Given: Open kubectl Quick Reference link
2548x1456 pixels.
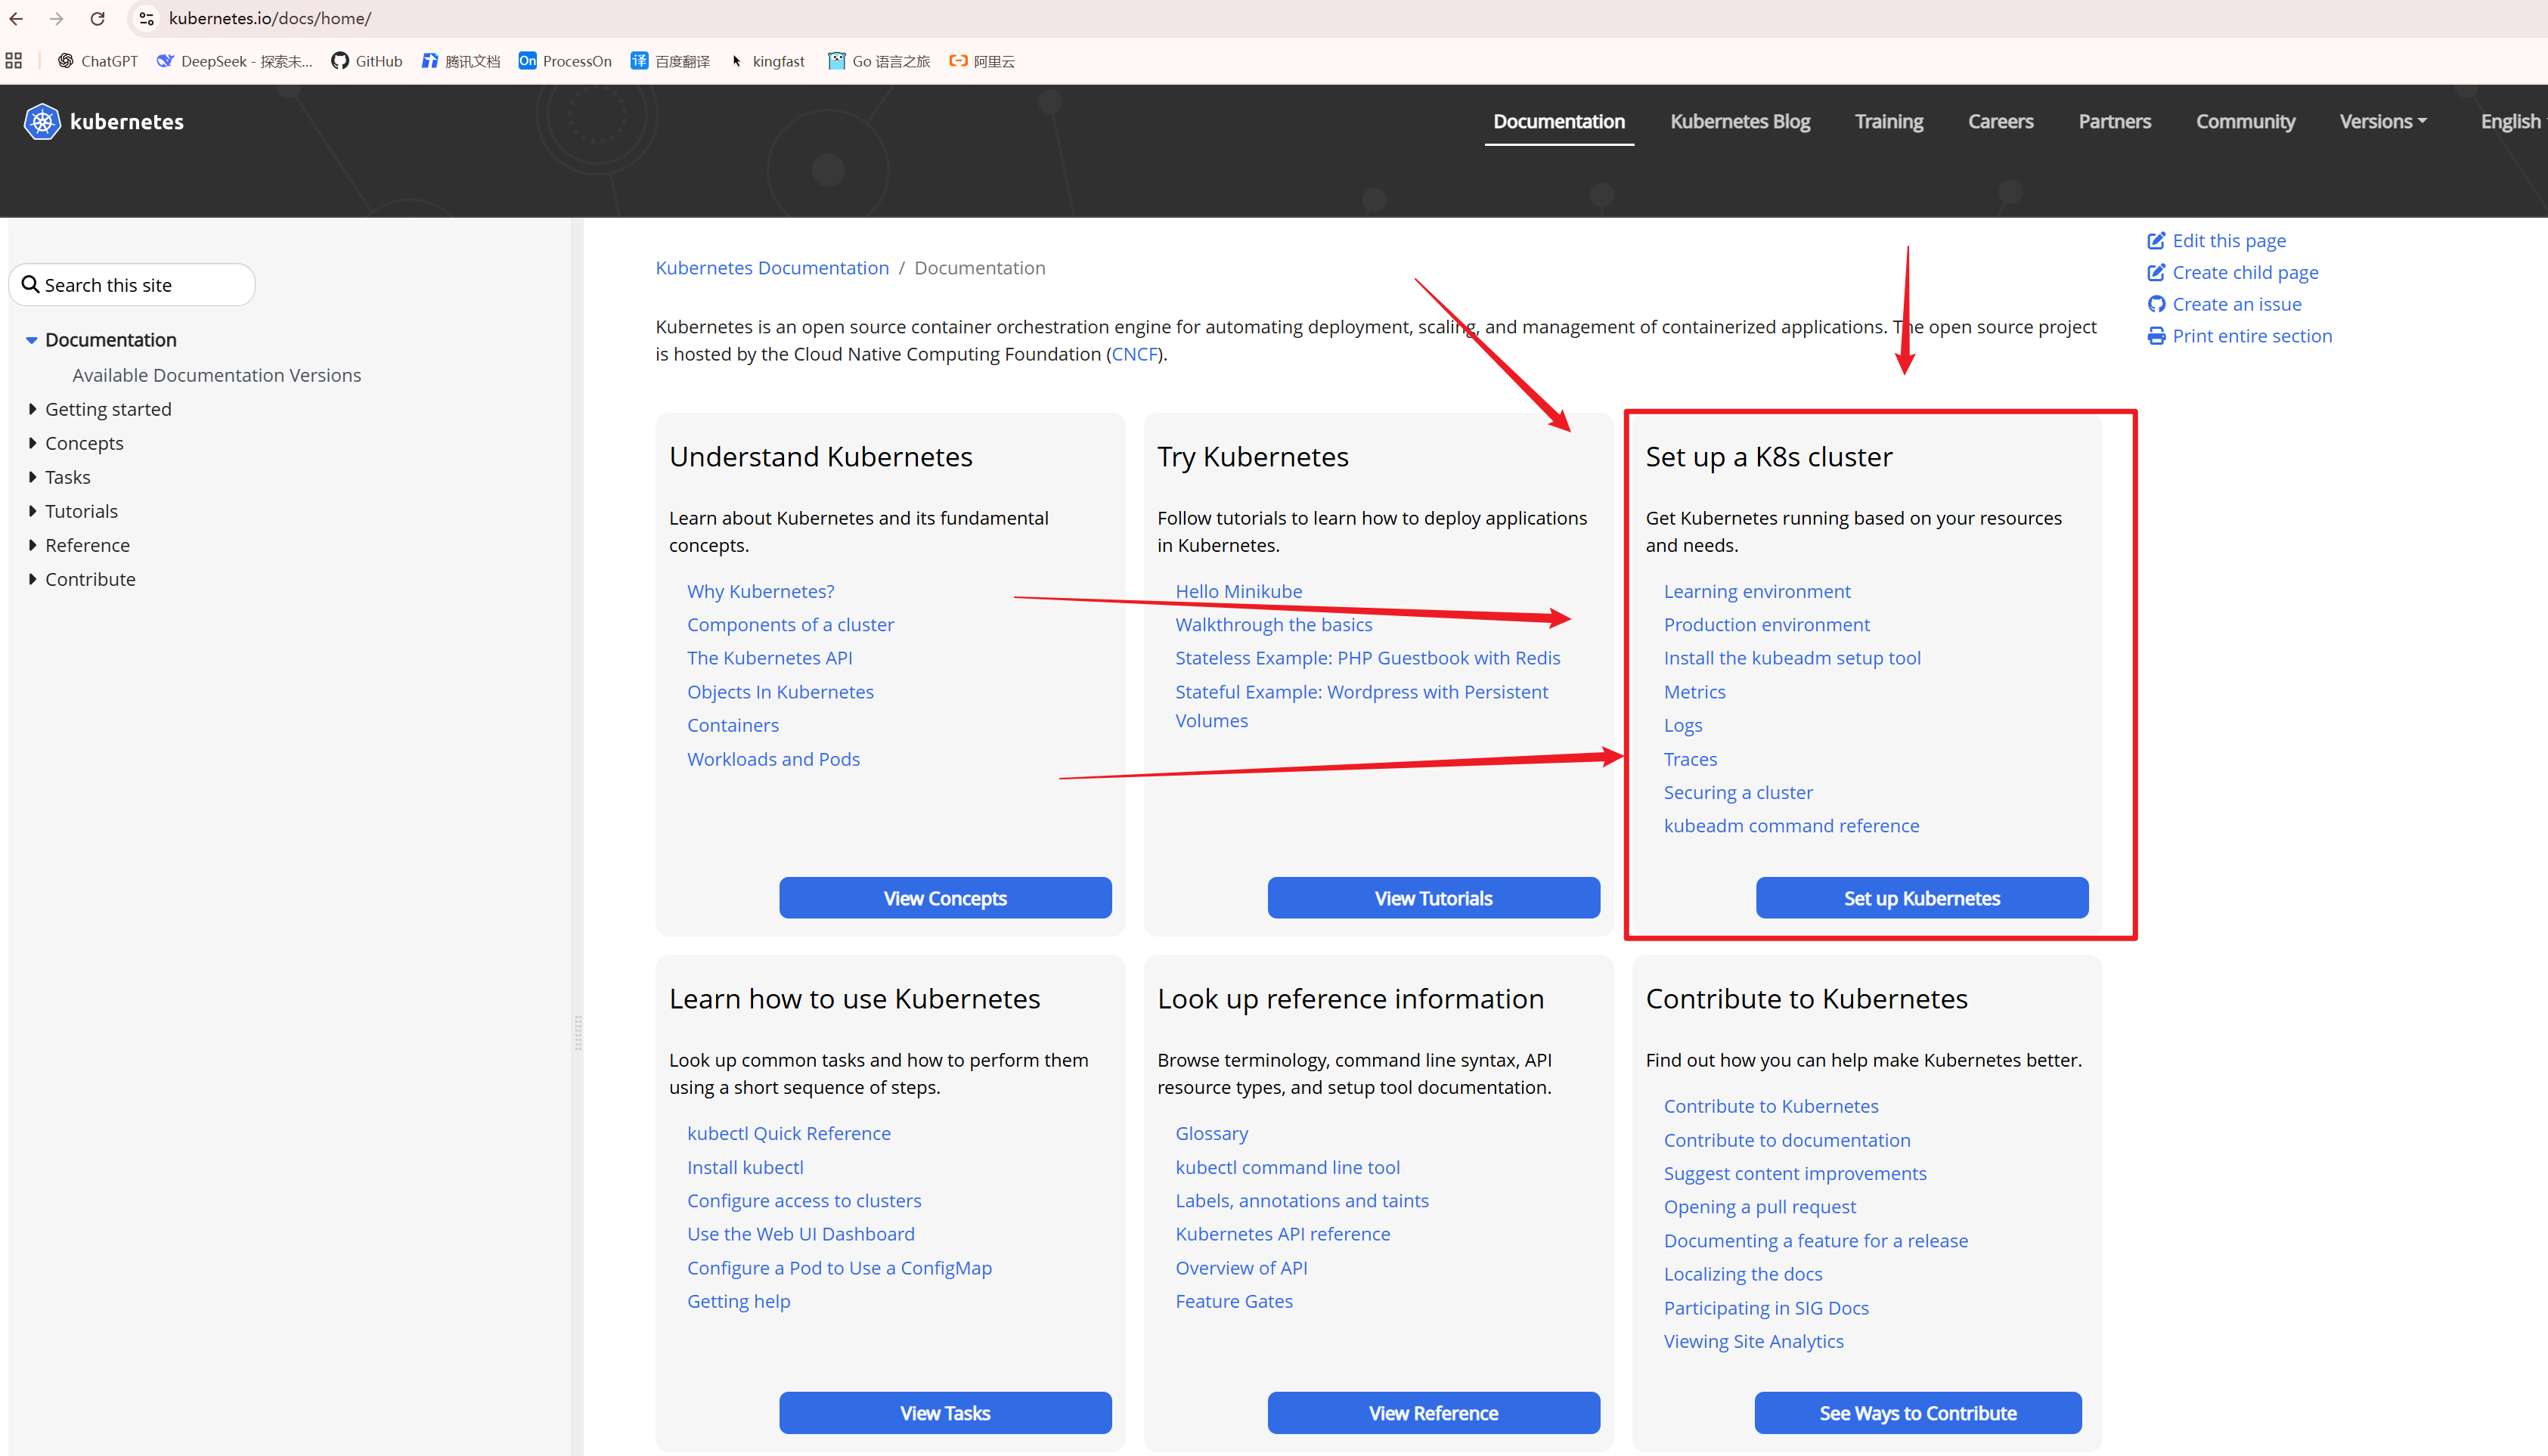Looking at the screenshot, I should click(x=789, y=1133).
